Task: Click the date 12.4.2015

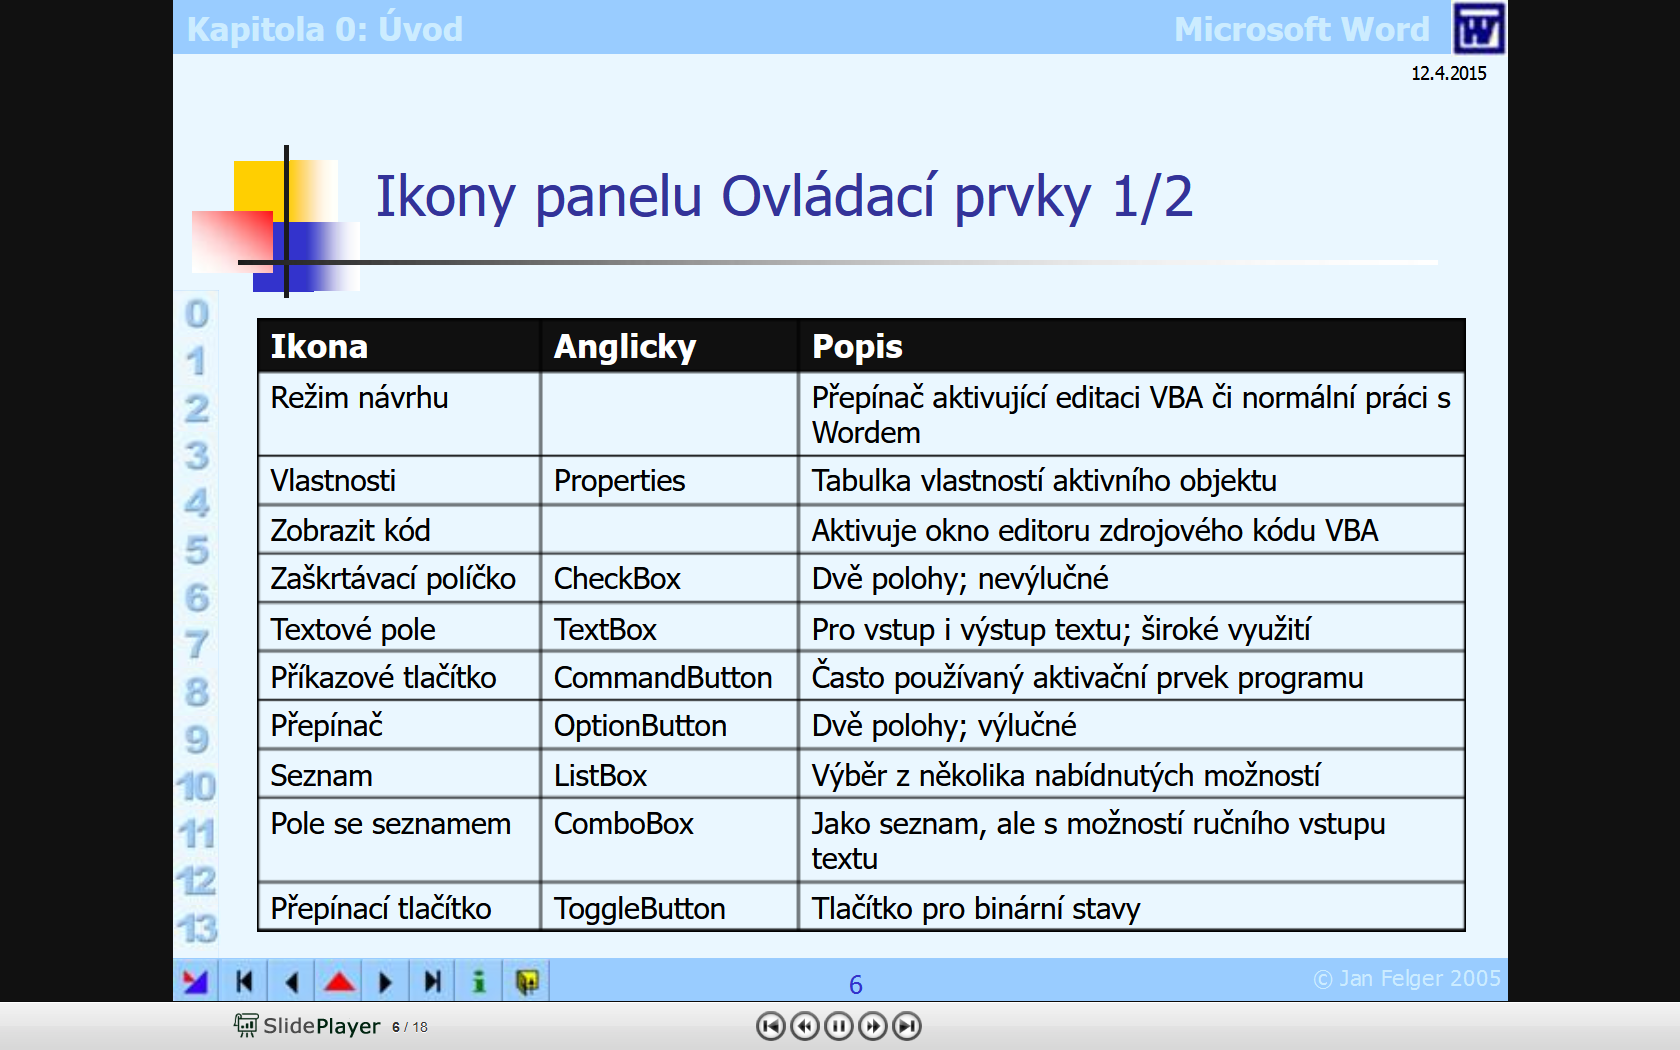Action: (x=1448, y=73)
